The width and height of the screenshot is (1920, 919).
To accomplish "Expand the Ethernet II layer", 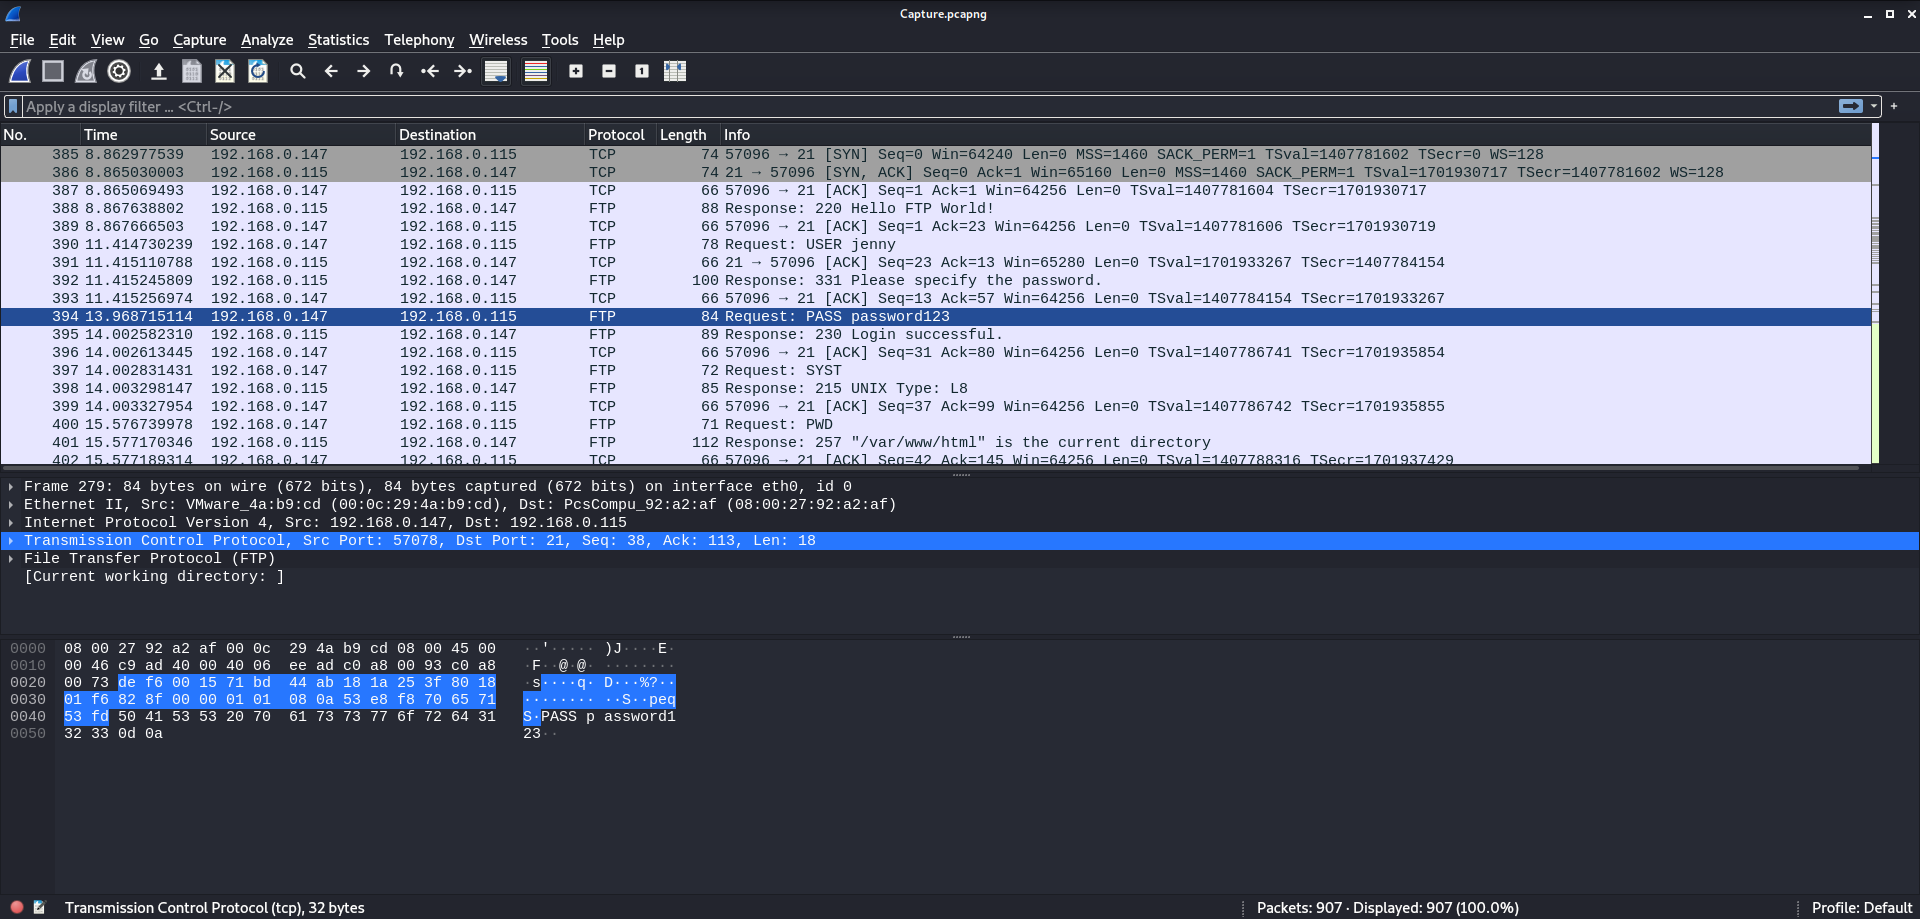I will tap(11, 505).
